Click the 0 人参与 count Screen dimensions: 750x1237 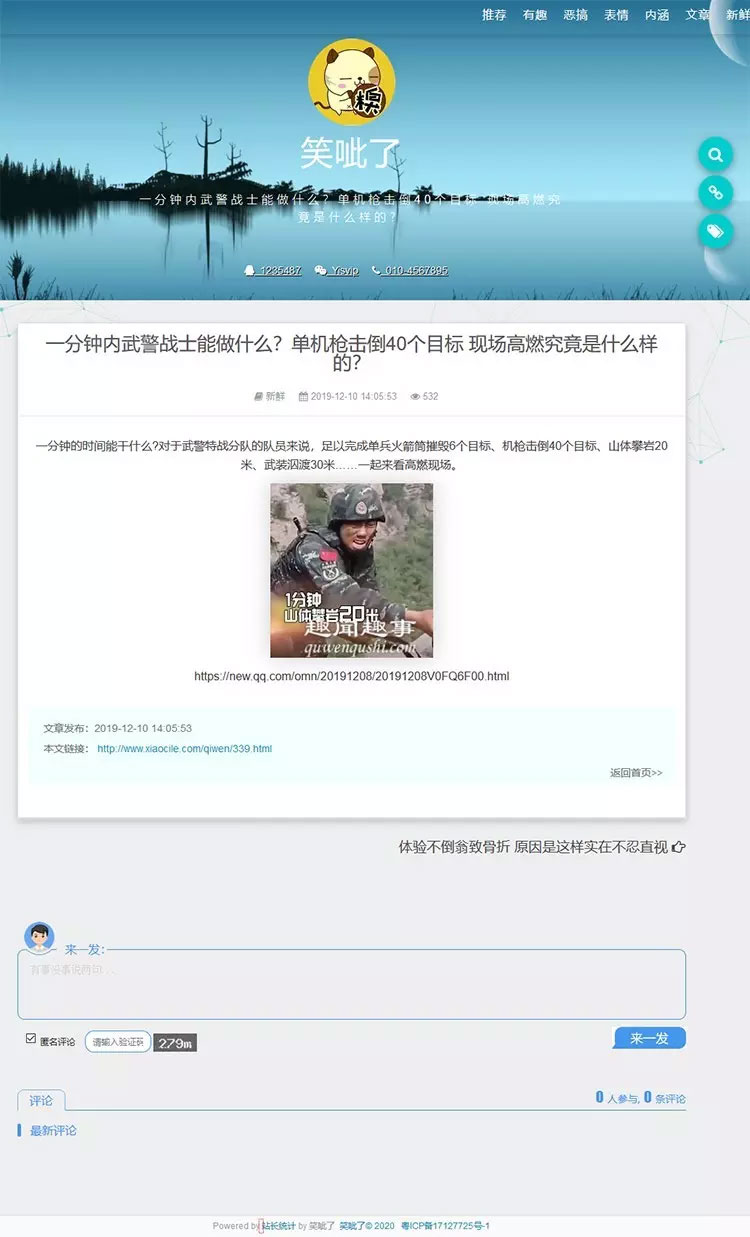point(618,1098)
